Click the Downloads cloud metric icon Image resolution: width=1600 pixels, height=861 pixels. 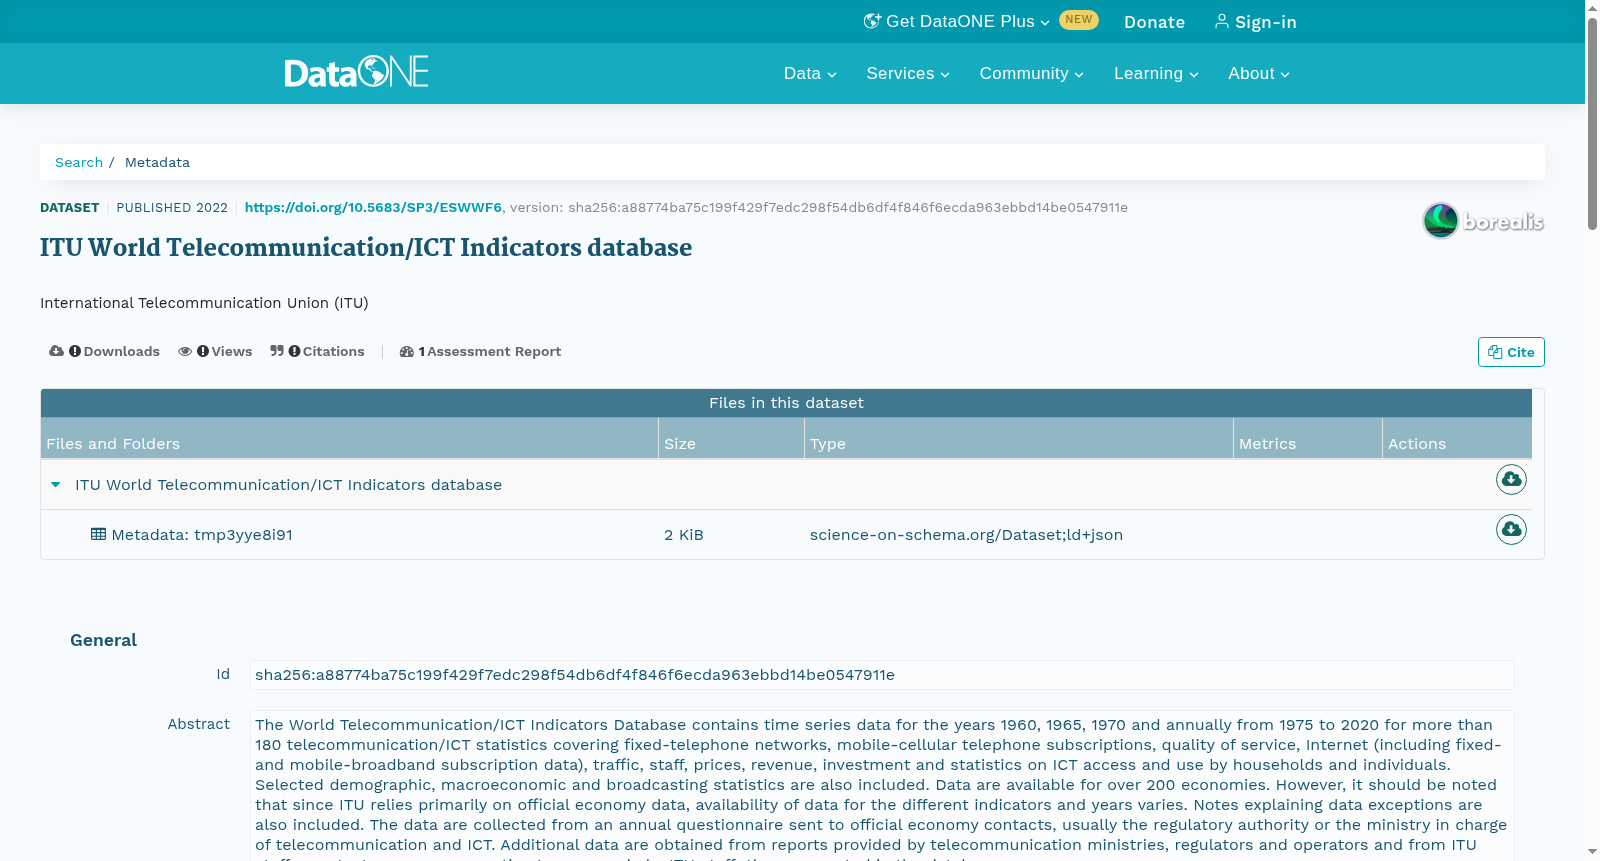click(56, 351)
